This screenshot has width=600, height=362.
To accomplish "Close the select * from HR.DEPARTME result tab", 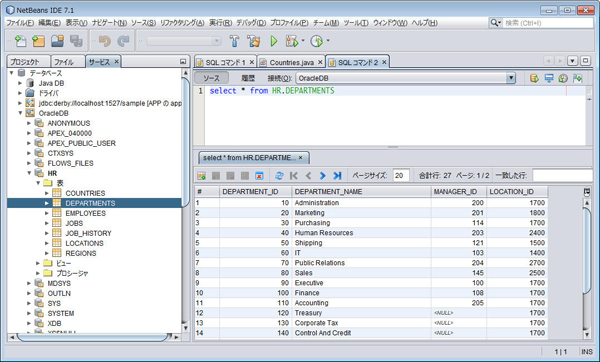I will pyautogui.click(x=300, y=158).
